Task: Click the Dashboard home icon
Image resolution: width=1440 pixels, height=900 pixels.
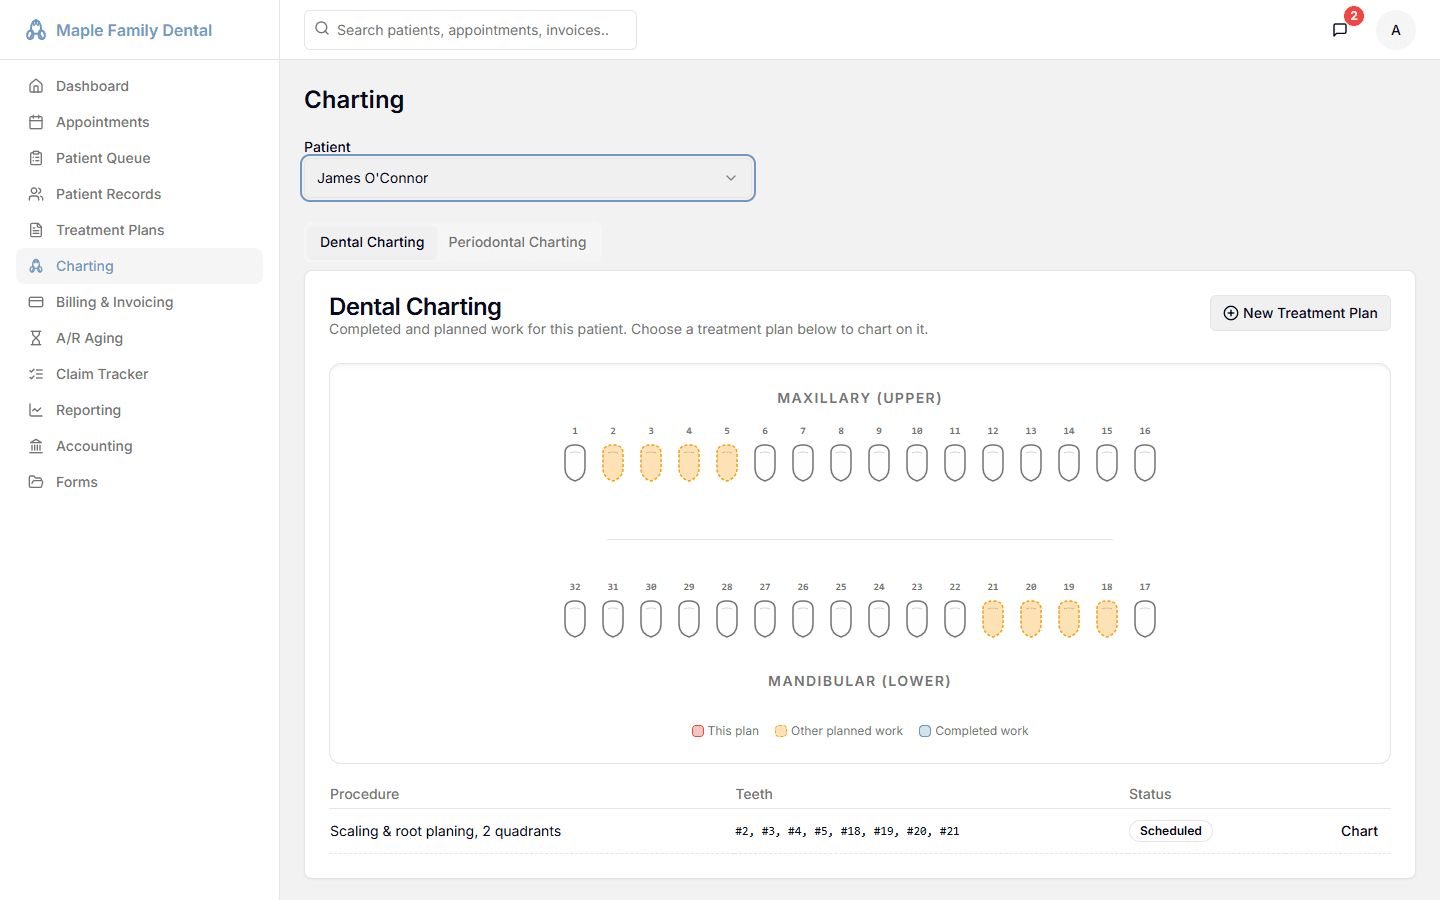Action: (x=36, y=86)
